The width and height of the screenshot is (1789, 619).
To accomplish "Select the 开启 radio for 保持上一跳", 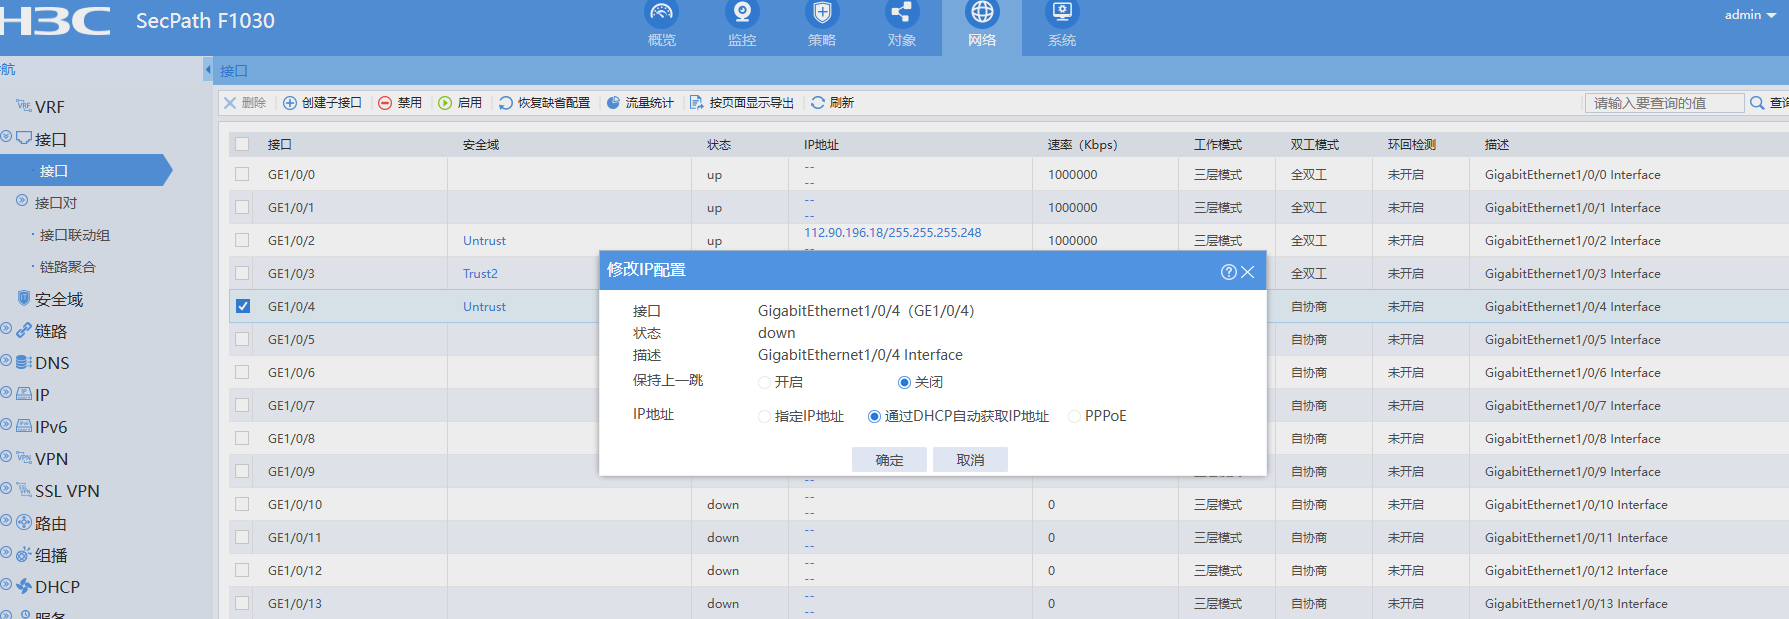I will tap(765, 382).
